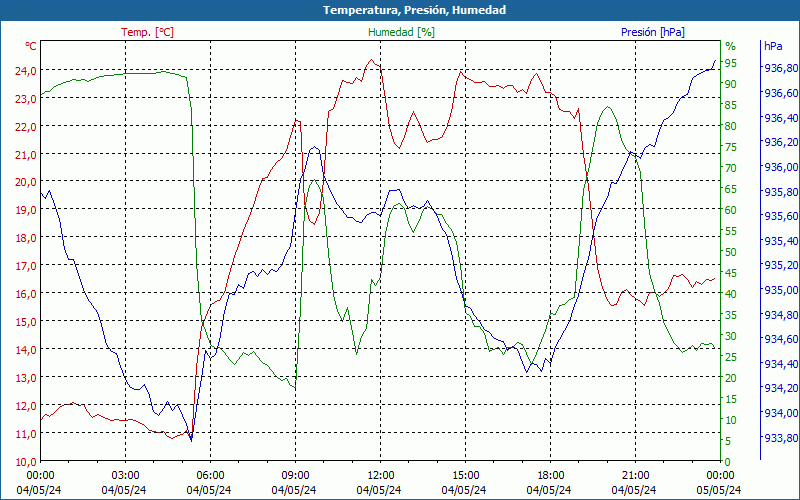Click the 15:00 time axis label
The image size is (800, 500).
[x=465, y=475]
